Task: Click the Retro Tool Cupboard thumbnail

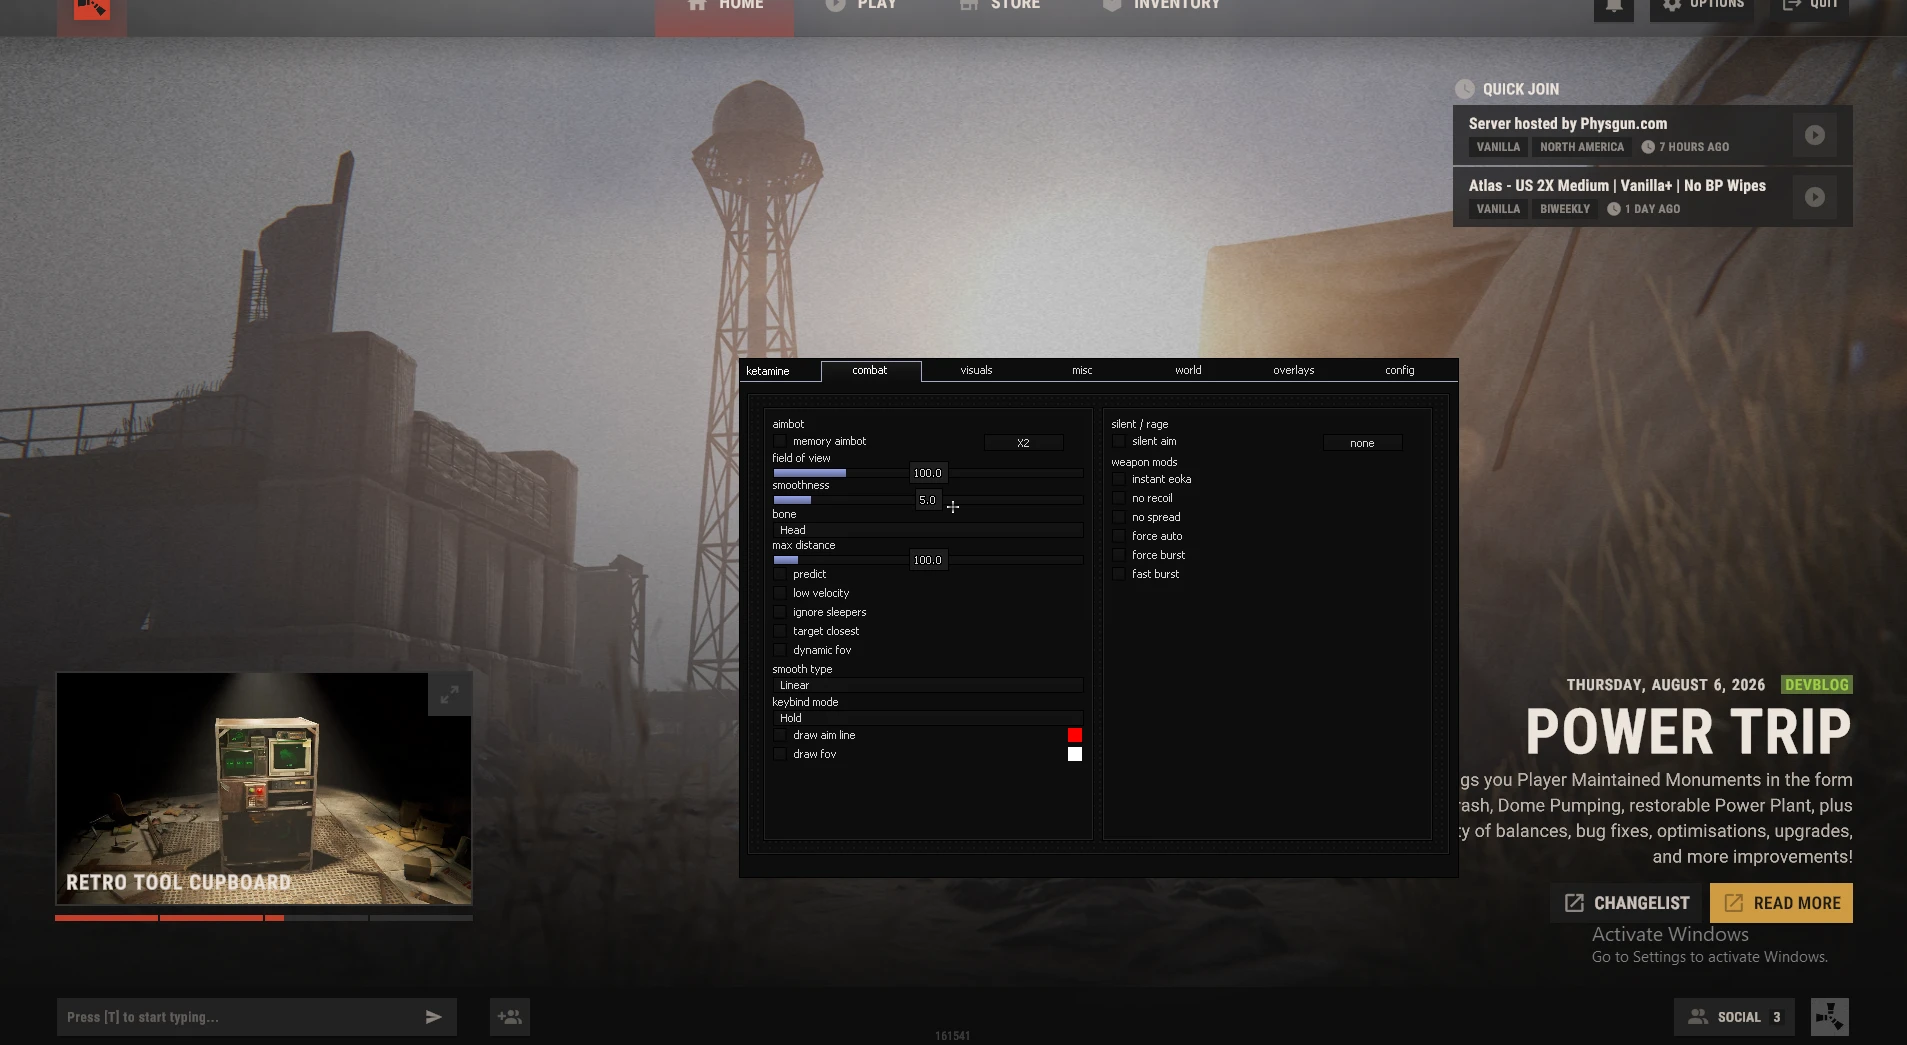Action: click(264, 789)
